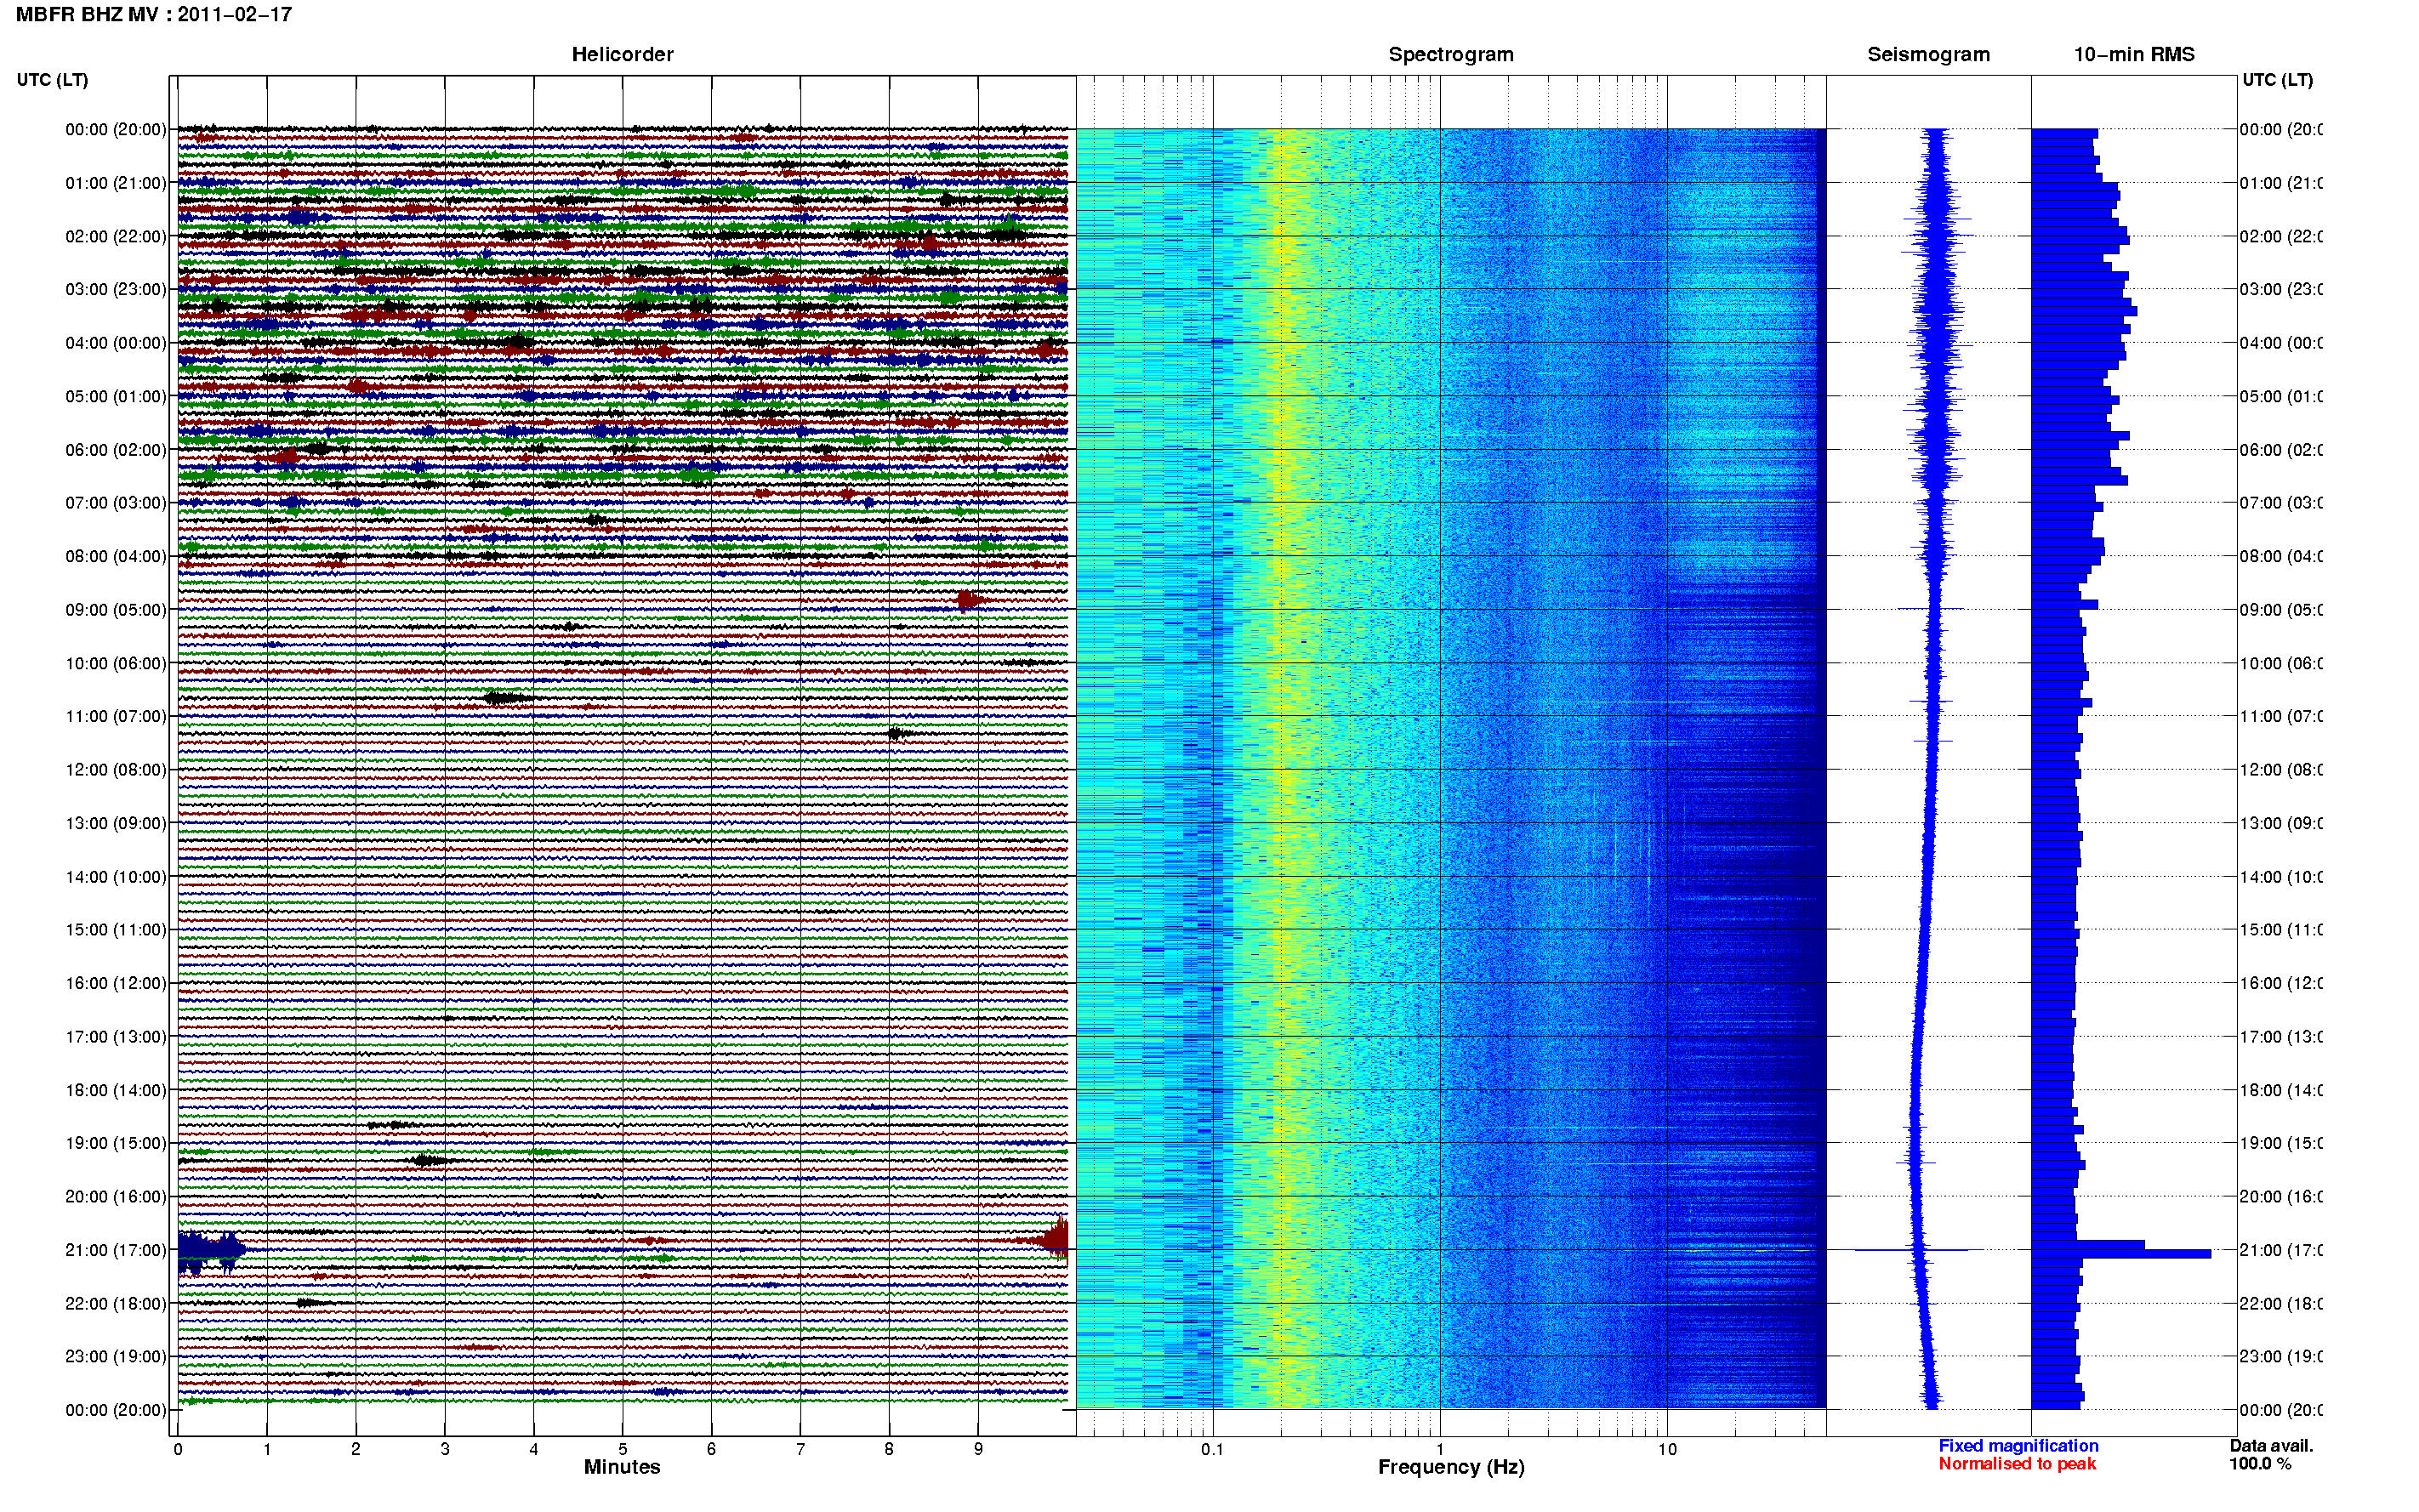2419x1512 pixels.
Task: Select the '13:00 (09:00)' time label
Action: click(x=115, y=824)
